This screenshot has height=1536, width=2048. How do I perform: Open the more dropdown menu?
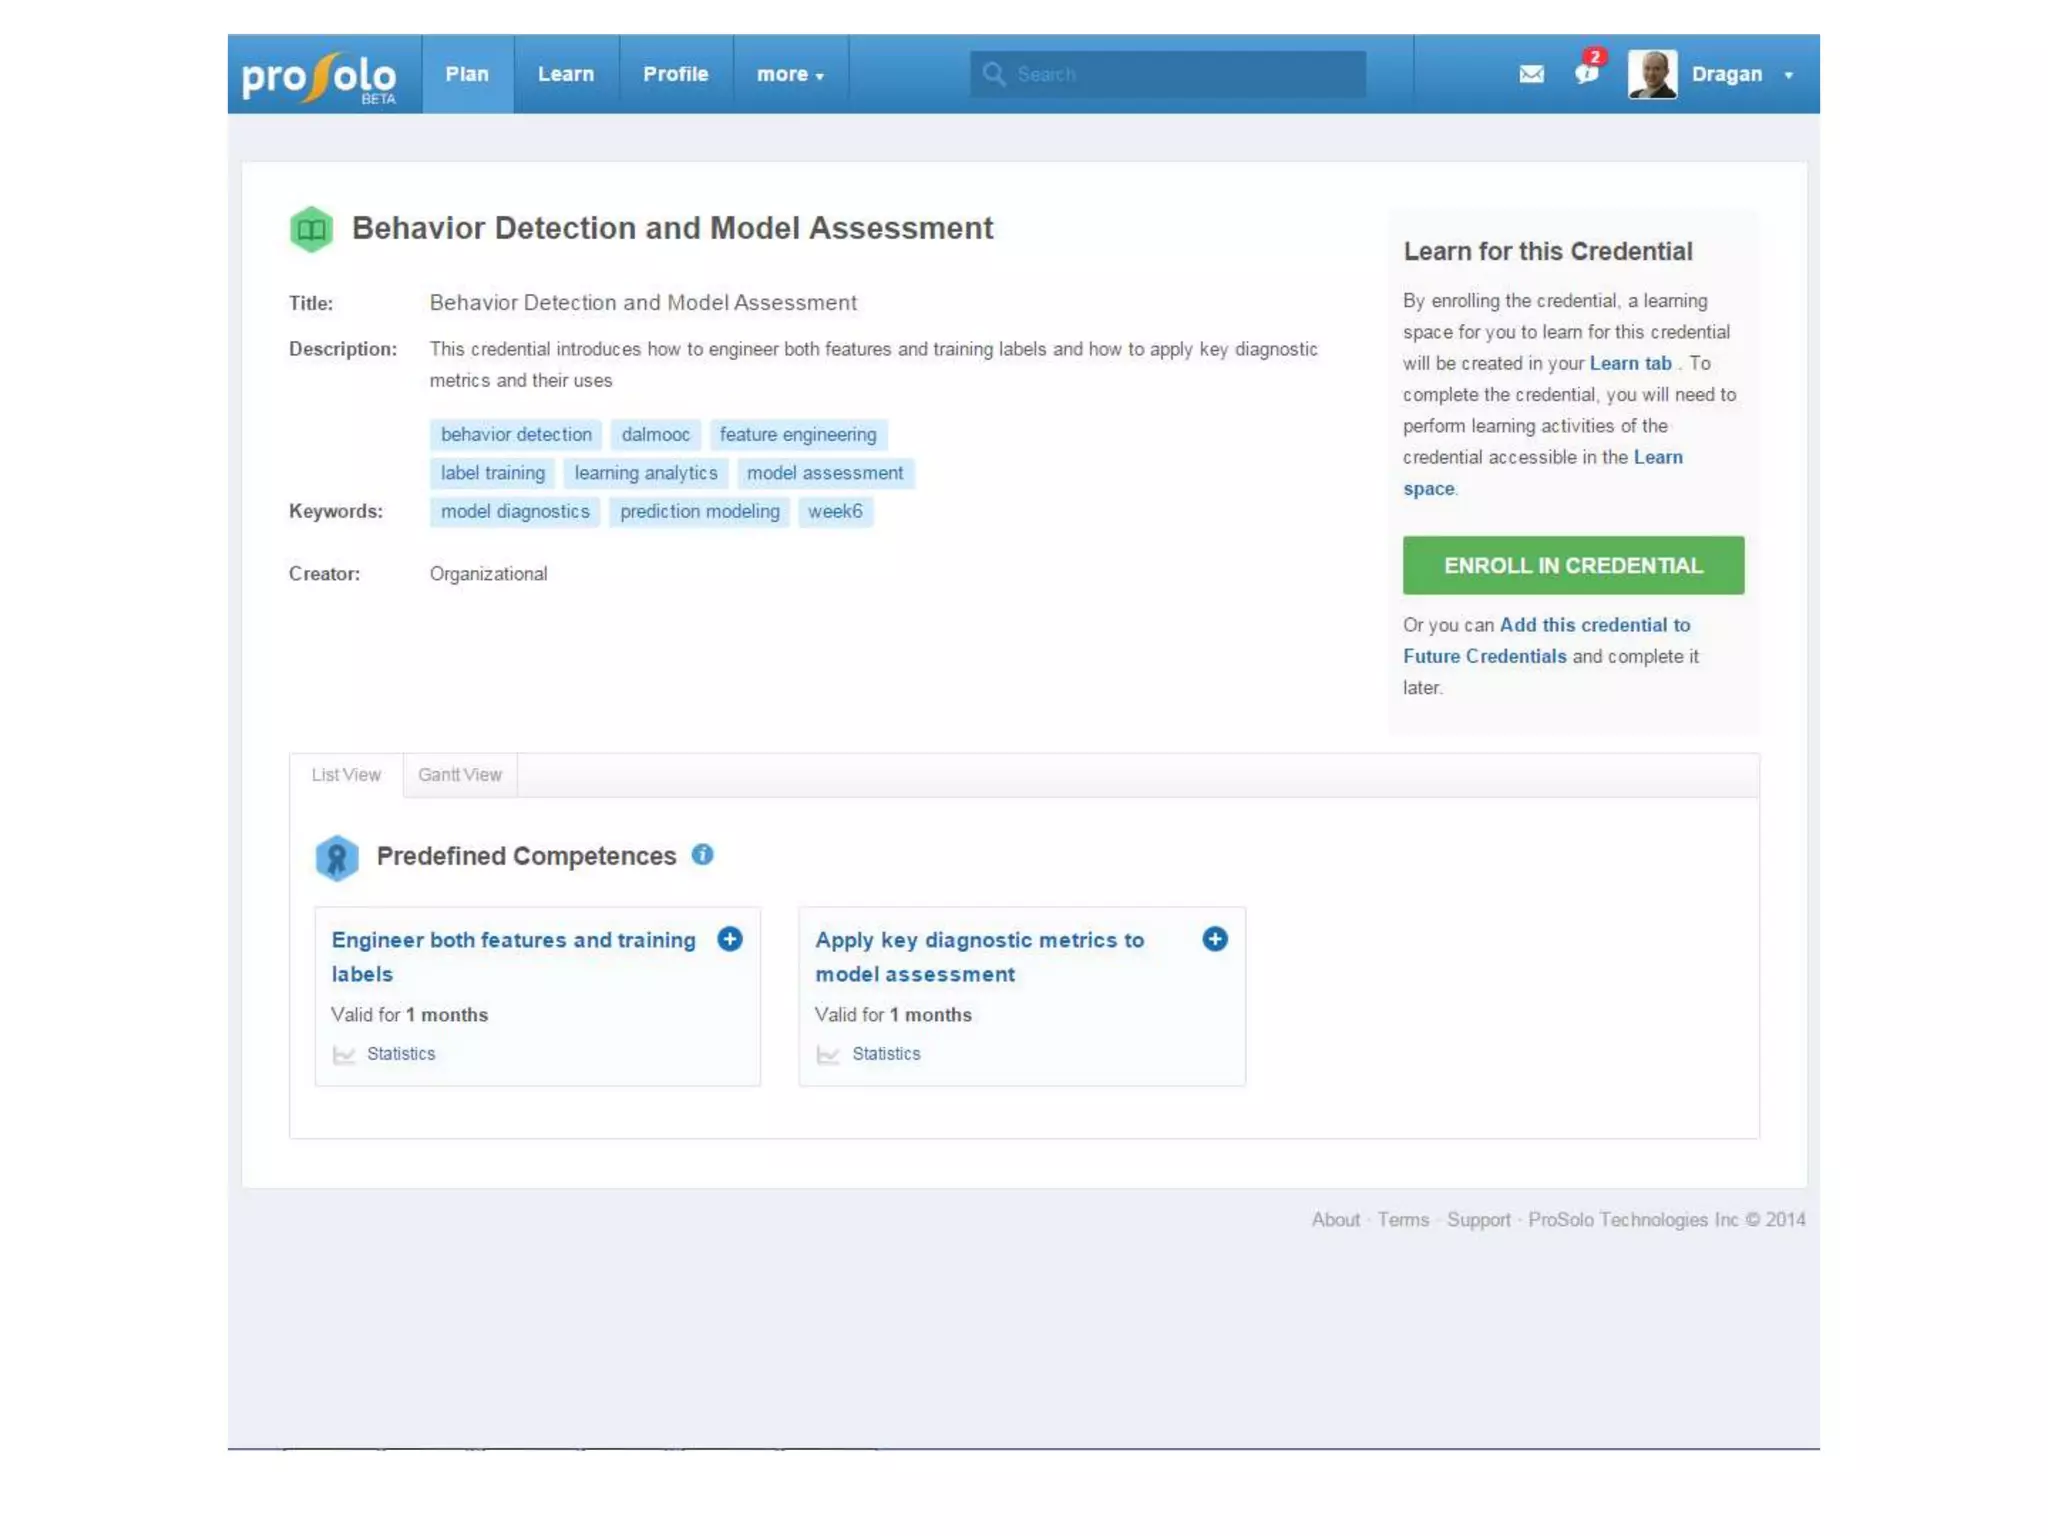point(789,75)
